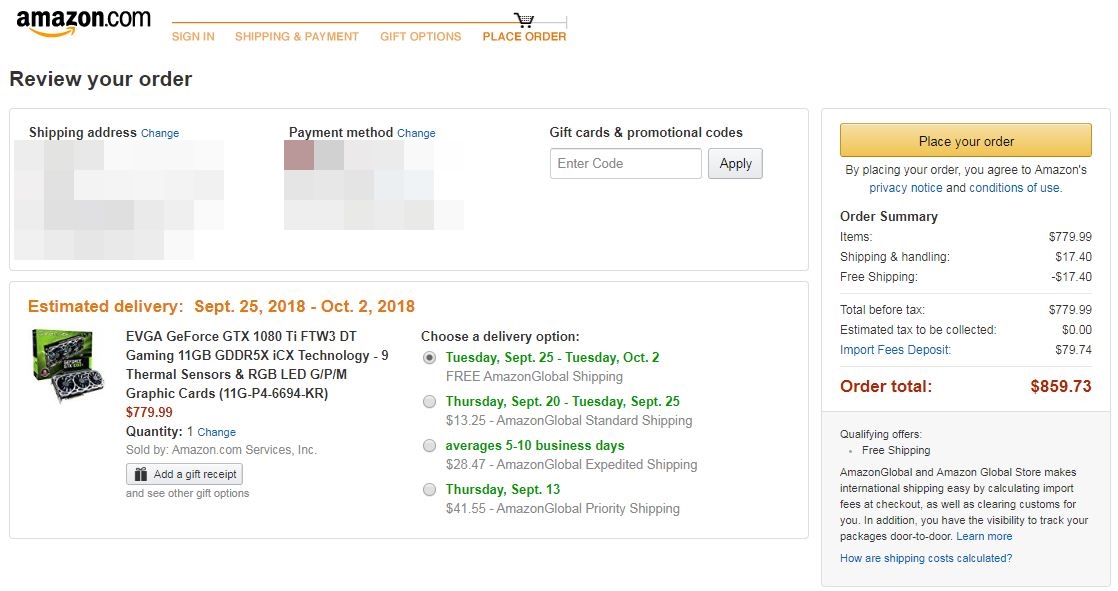The image size is (1118, 591).
Task: Choose AmazonGlobal Standard Shipping radio button
Action: 430,402
